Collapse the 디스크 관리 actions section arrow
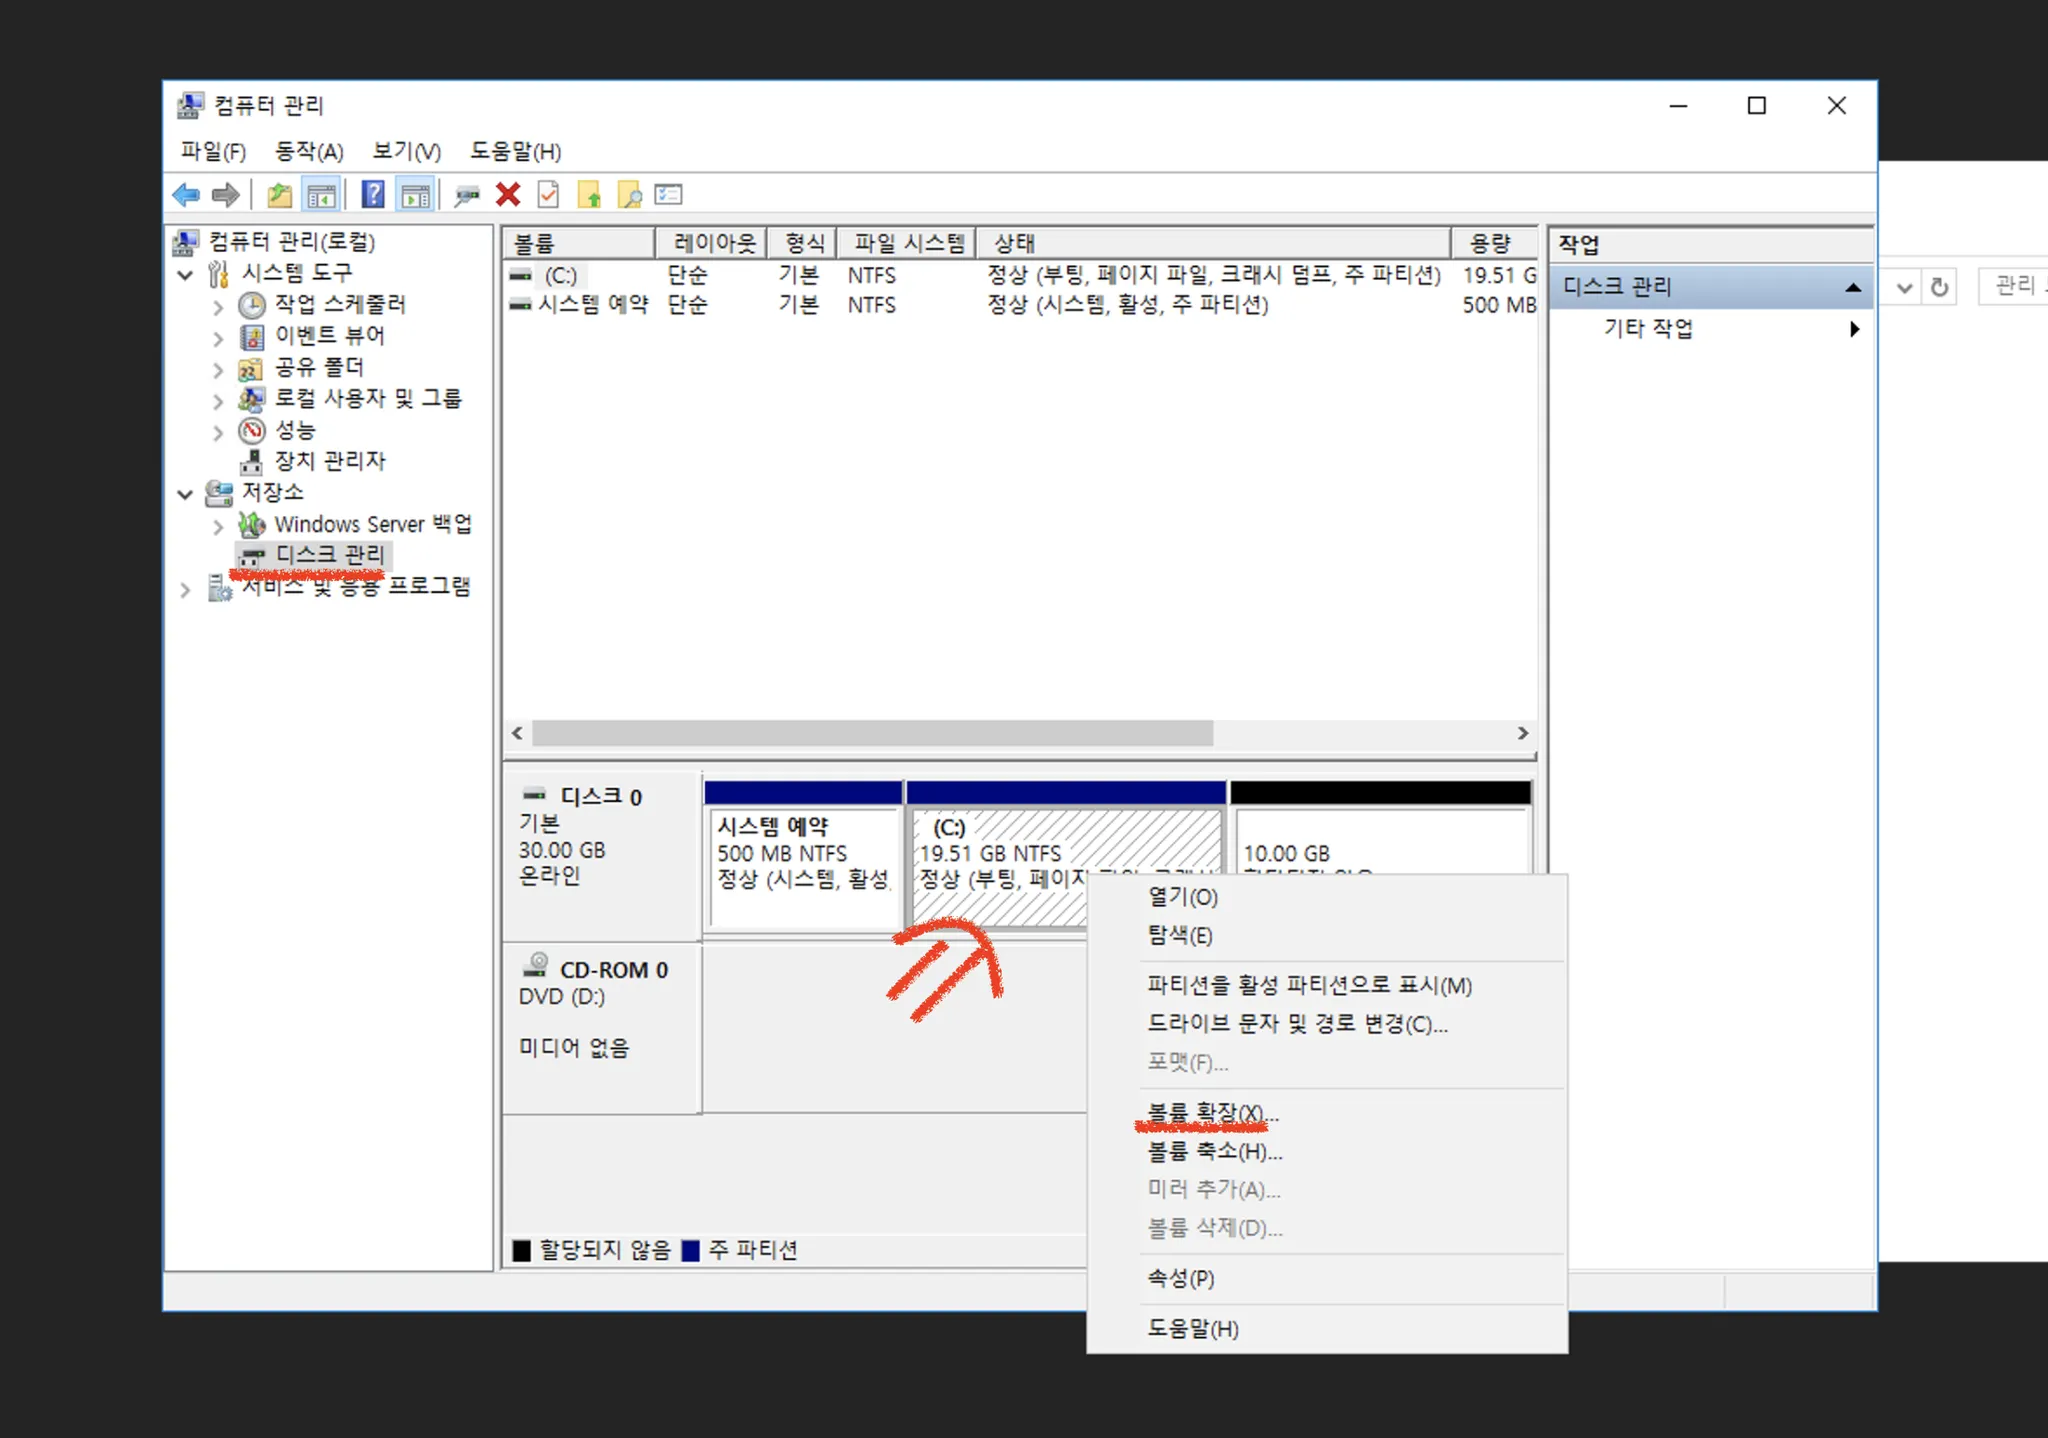2048x1438 pixels. pyautogui.click(x=1852, y=287)
